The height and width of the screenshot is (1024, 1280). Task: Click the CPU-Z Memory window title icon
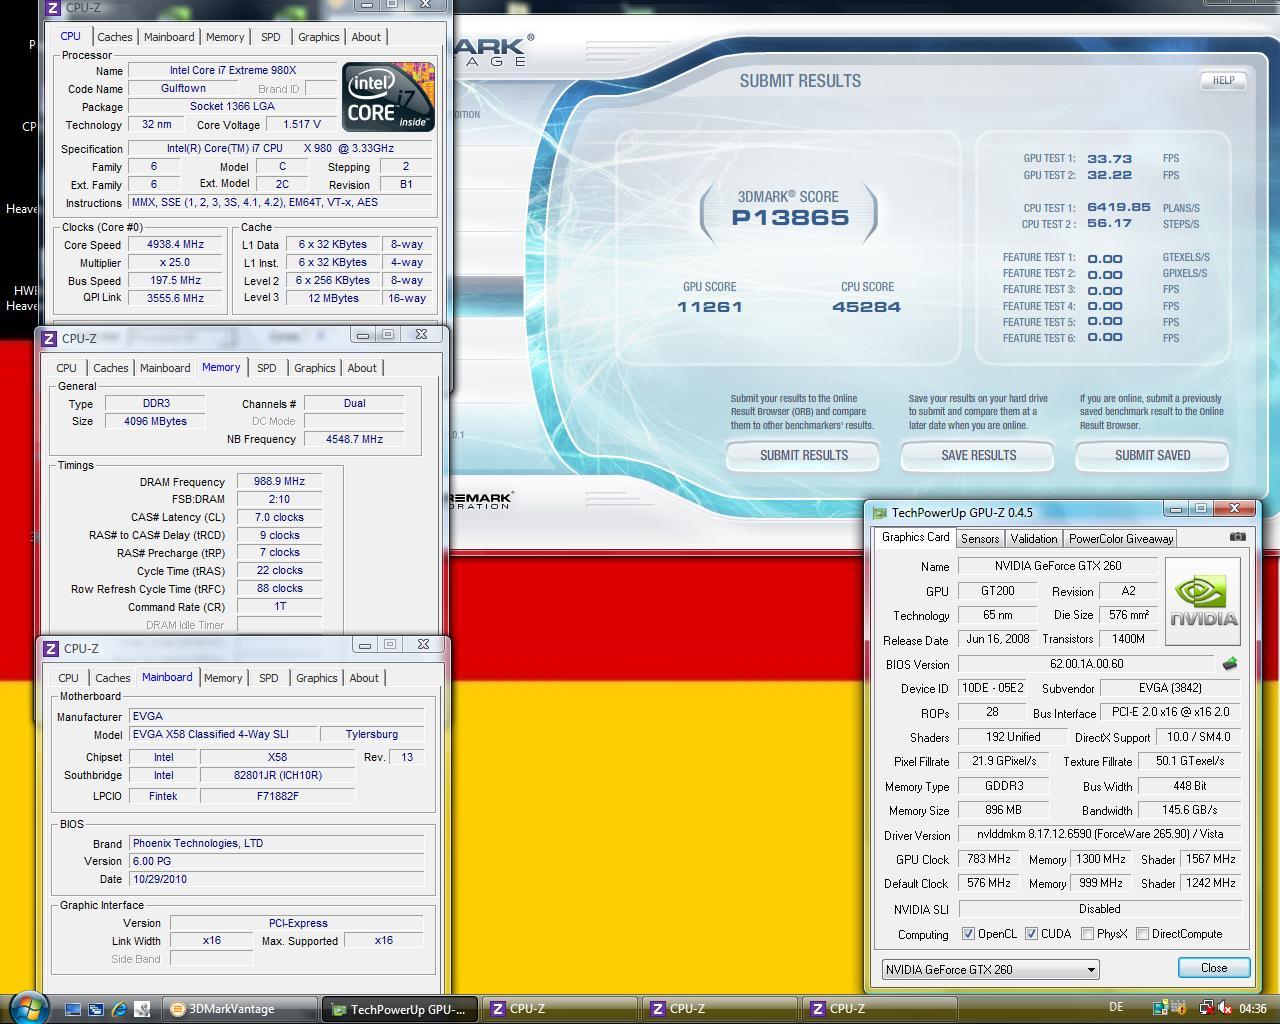pyautogui.click(x=51, y=339)
